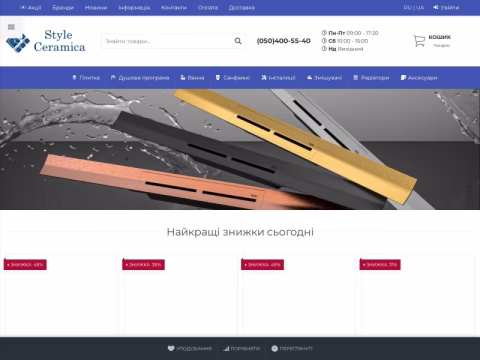Click the Плитка category icon
Viewport: 480px width, 360px height.
(74, 78)
